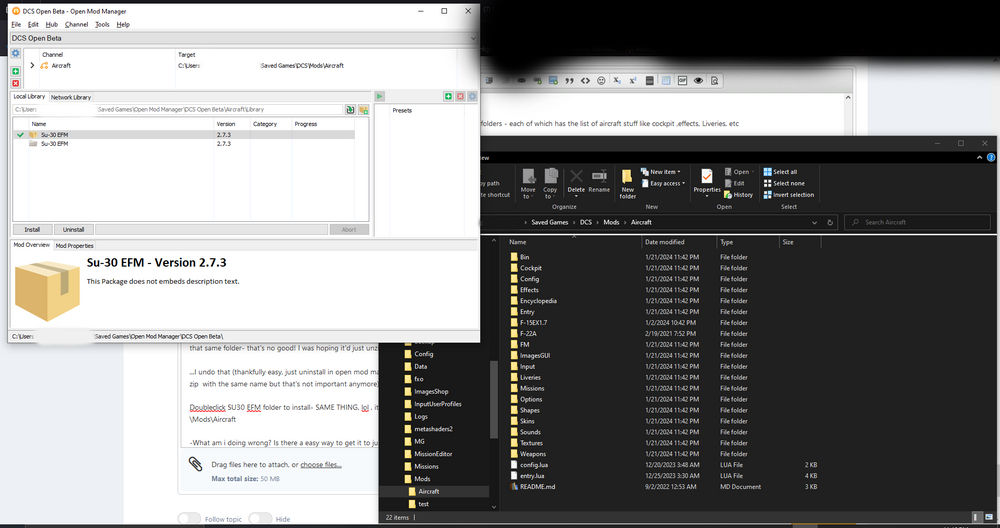Click the green add channel icon
The image size is (1000, 528).
[x=16, y=71]
